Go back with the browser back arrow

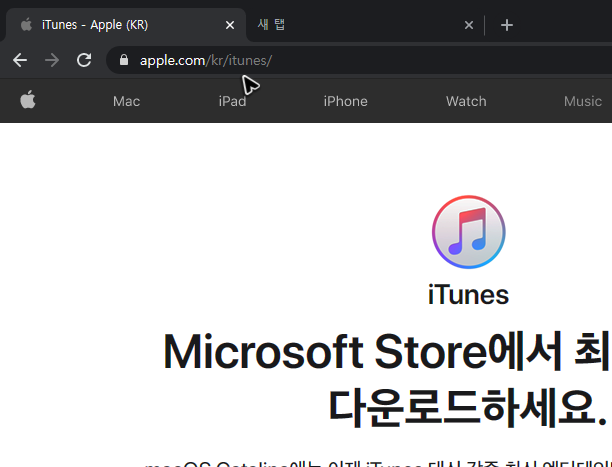tap(20, 60)
